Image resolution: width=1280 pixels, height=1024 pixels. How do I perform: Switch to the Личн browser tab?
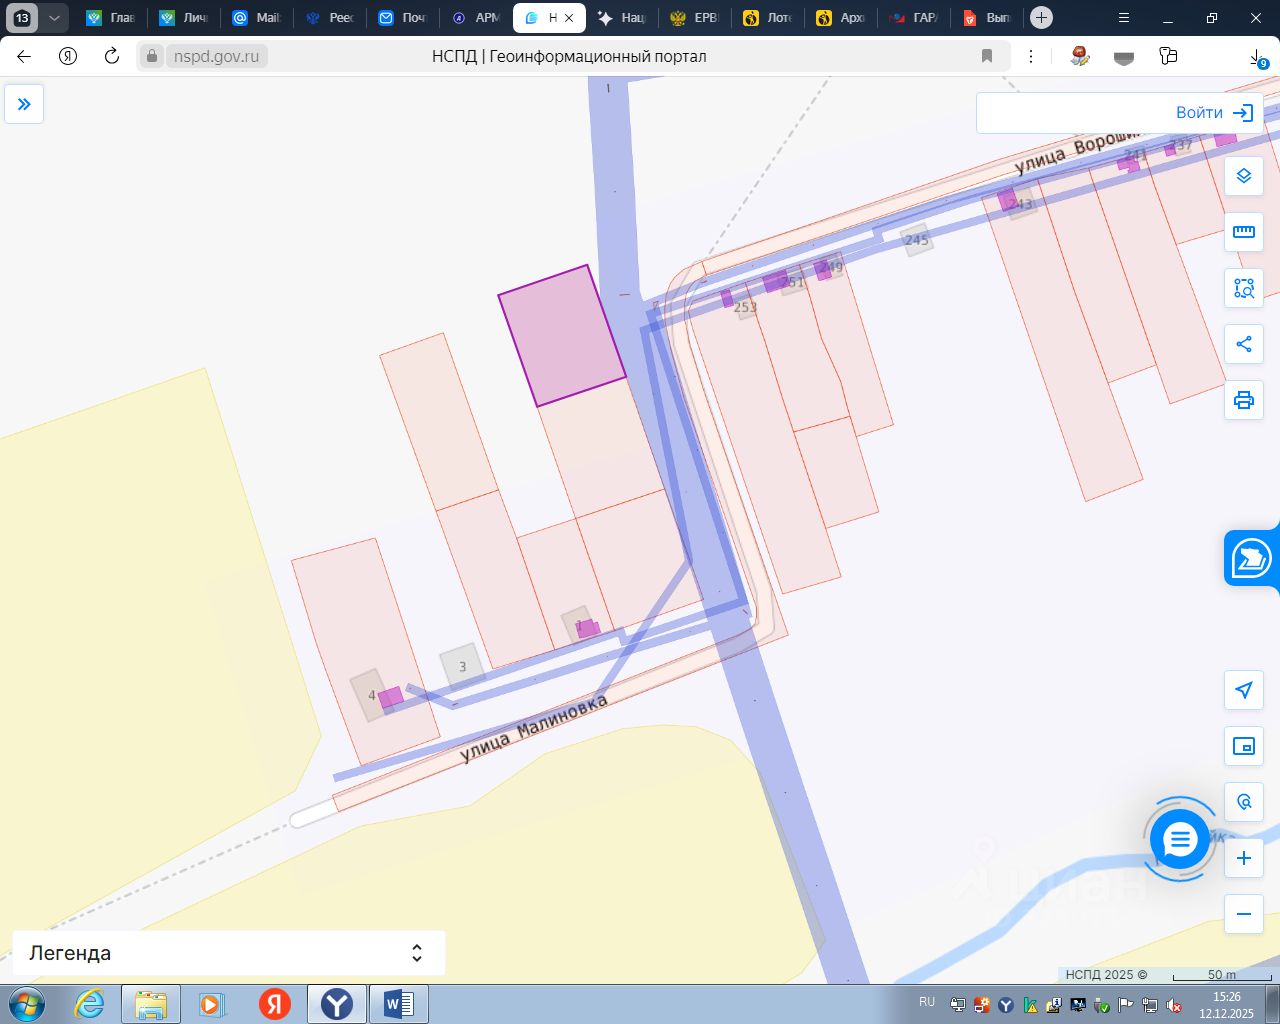(184, 18)
